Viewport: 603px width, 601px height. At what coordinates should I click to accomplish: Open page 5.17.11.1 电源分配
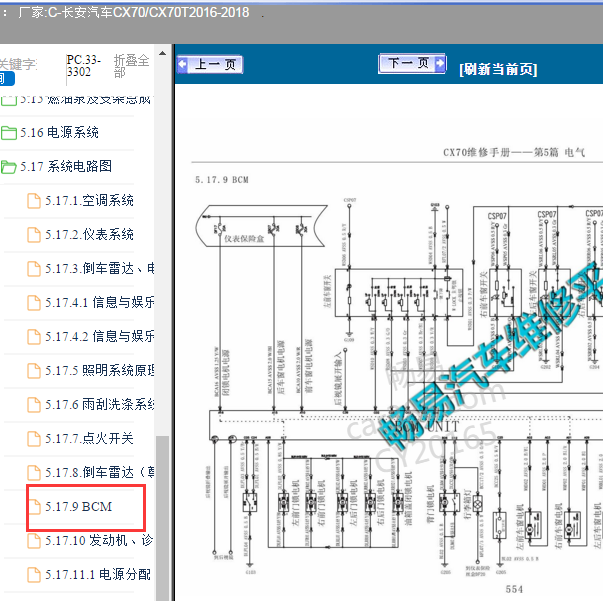[98, 574]
